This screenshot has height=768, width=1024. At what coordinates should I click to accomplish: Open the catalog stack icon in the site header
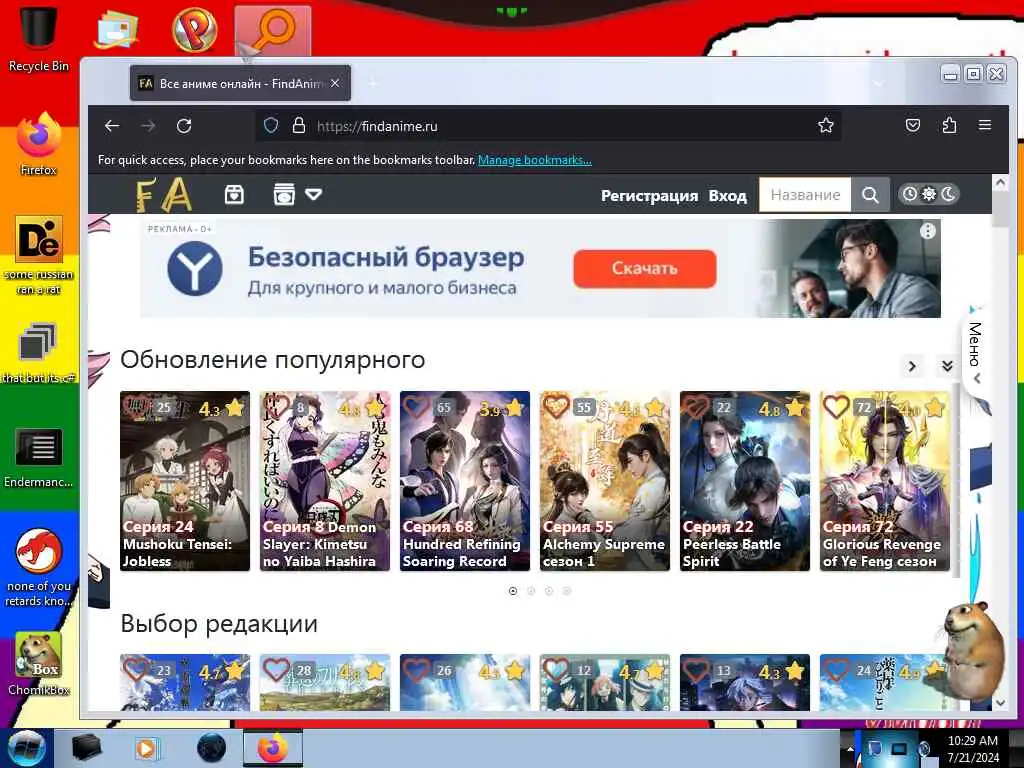284,195
